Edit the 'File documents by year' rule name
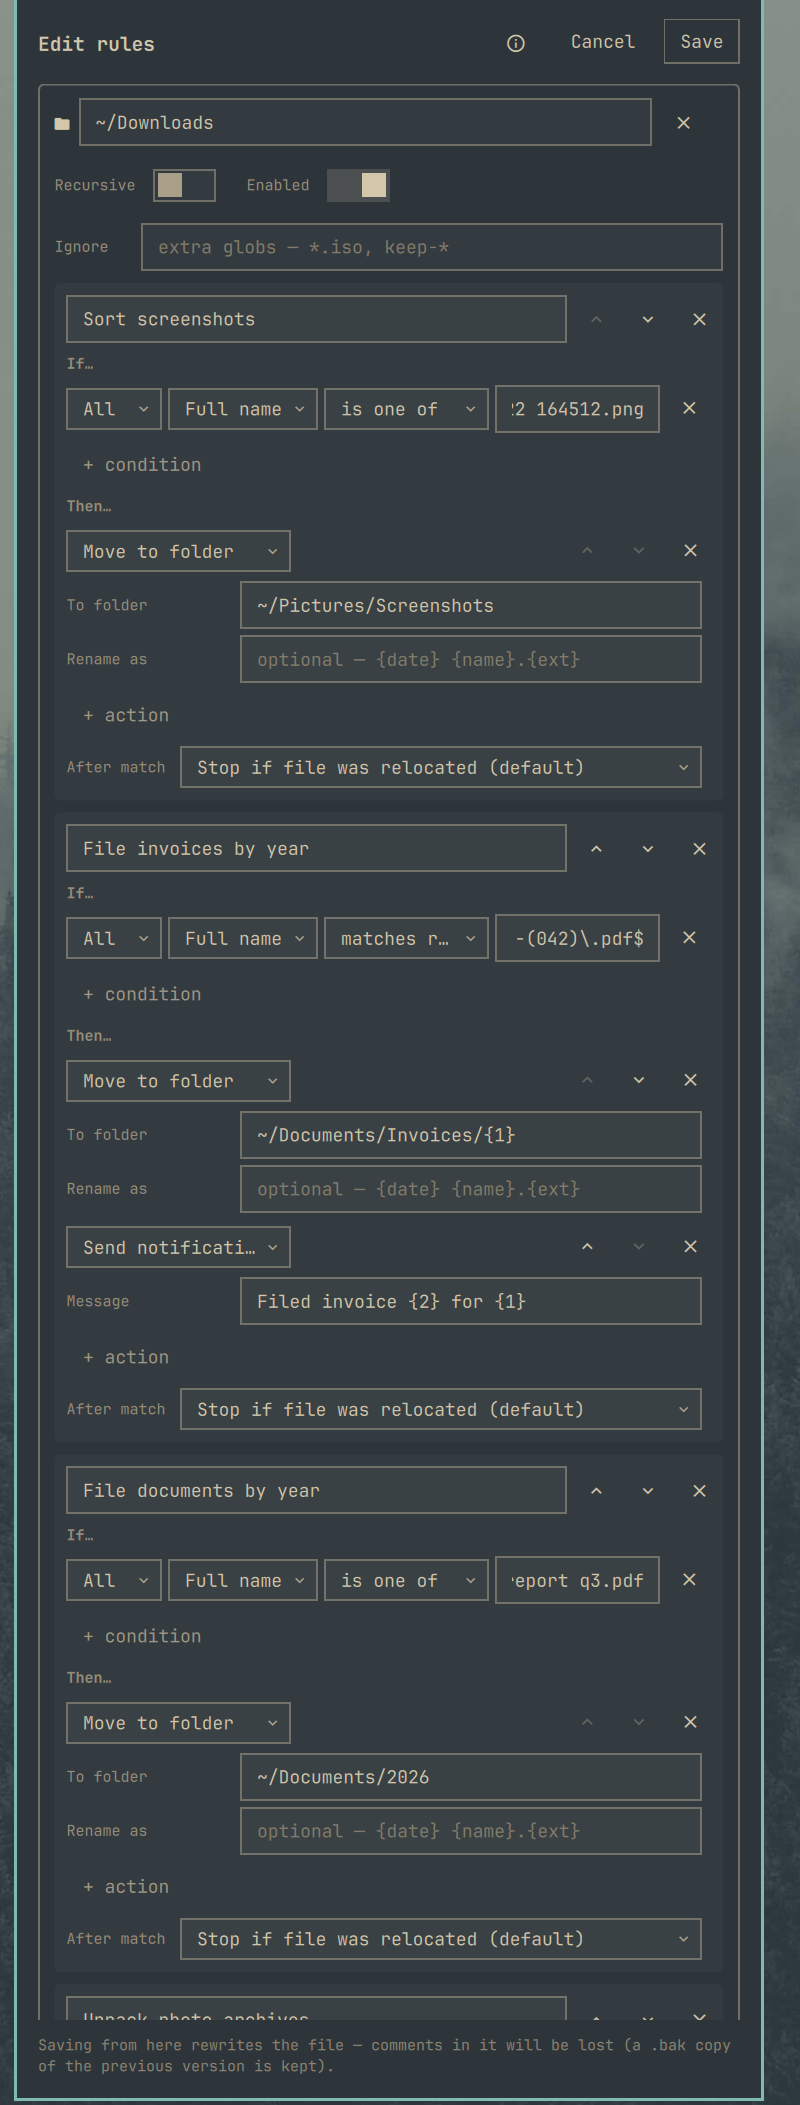800x2105 pixels. pos(316,1490)
